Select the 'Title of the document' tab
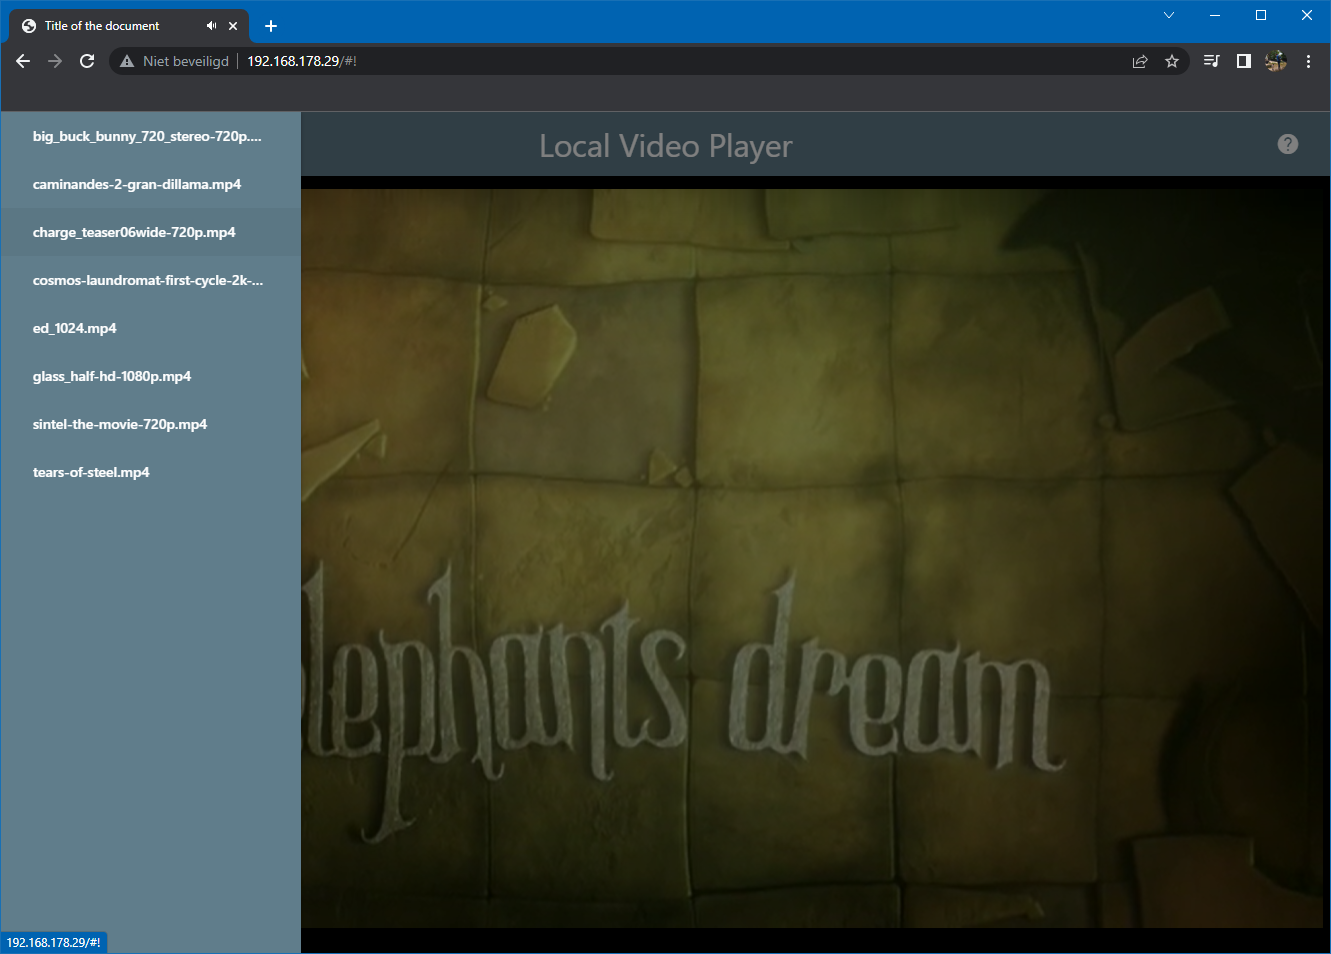 pyautogui.click(x=129, y=26)
